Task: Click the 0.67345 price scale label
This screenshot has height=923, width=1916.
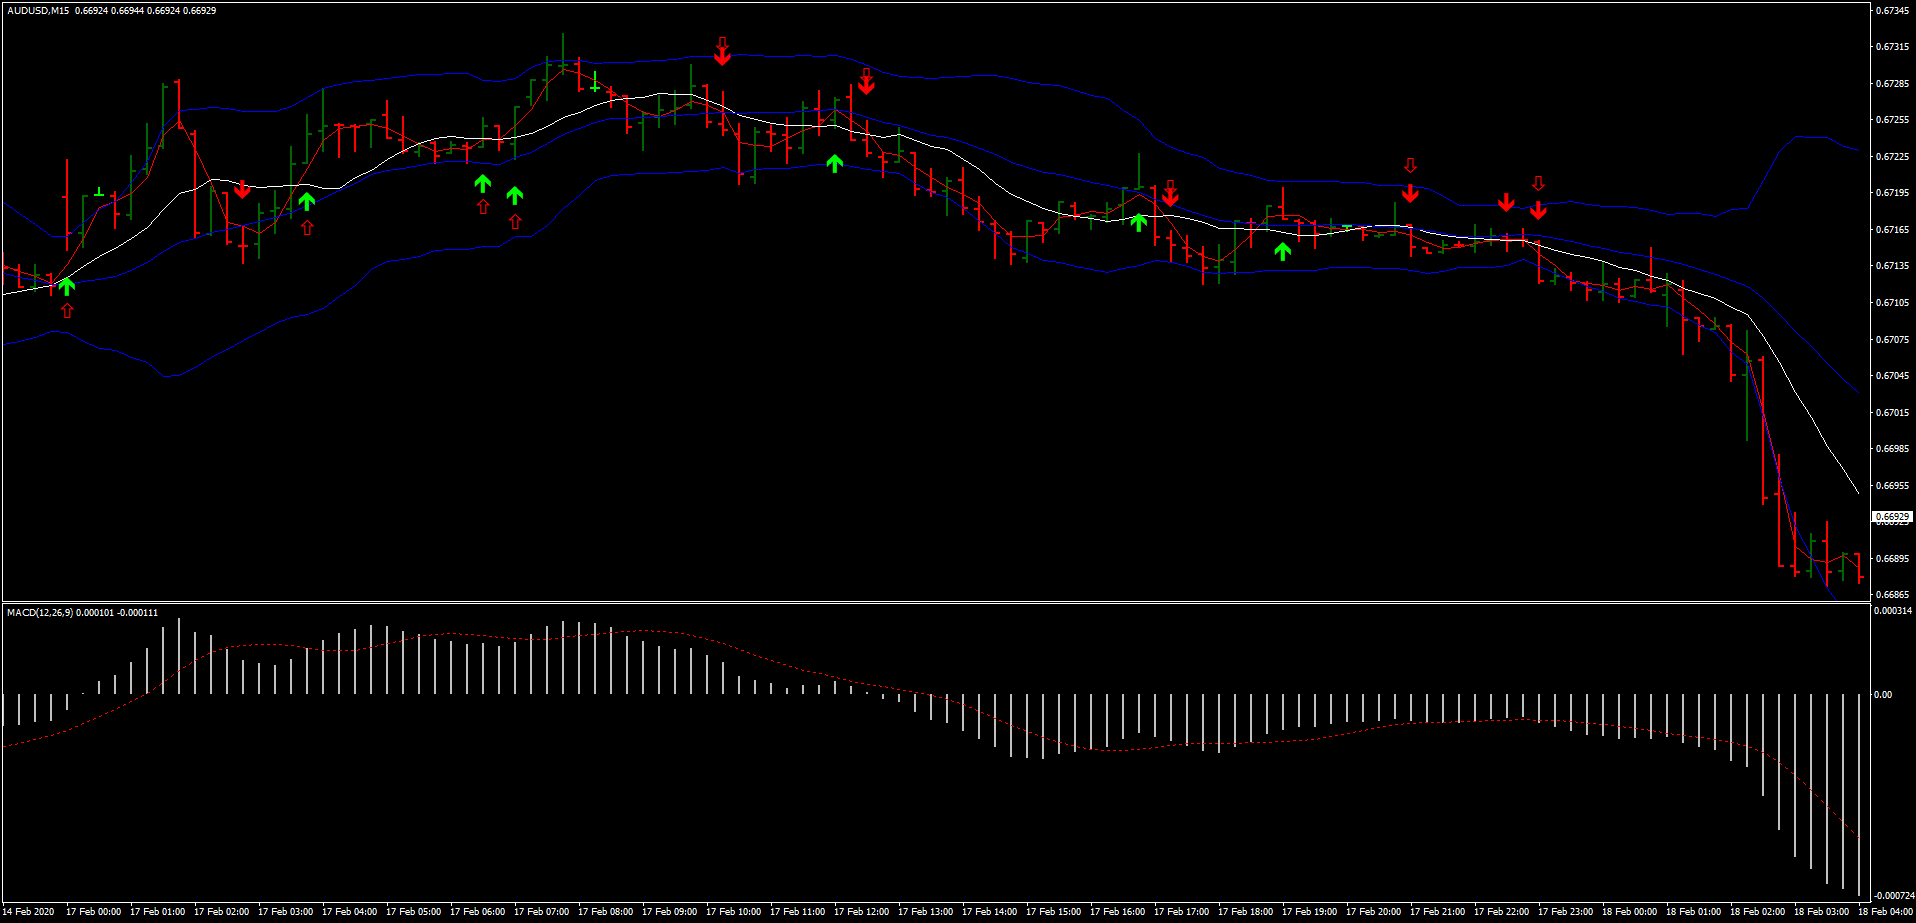Action: (1891, 11)
